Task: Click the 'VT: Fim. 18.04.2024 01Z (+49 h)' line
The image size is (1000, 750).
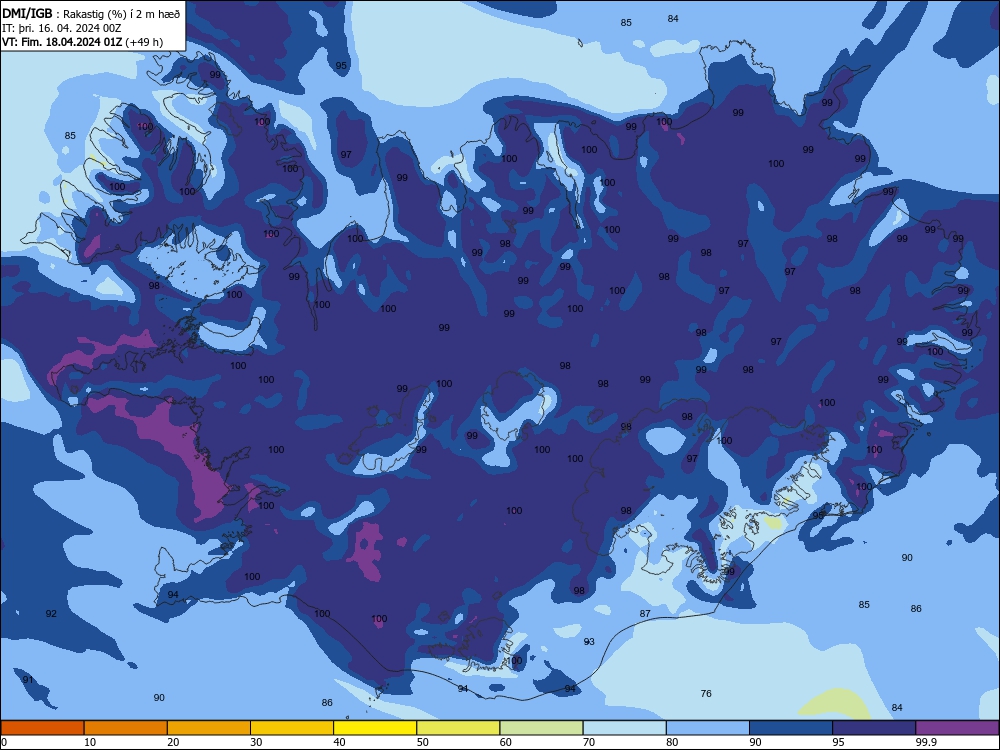Action: point(82,42)
